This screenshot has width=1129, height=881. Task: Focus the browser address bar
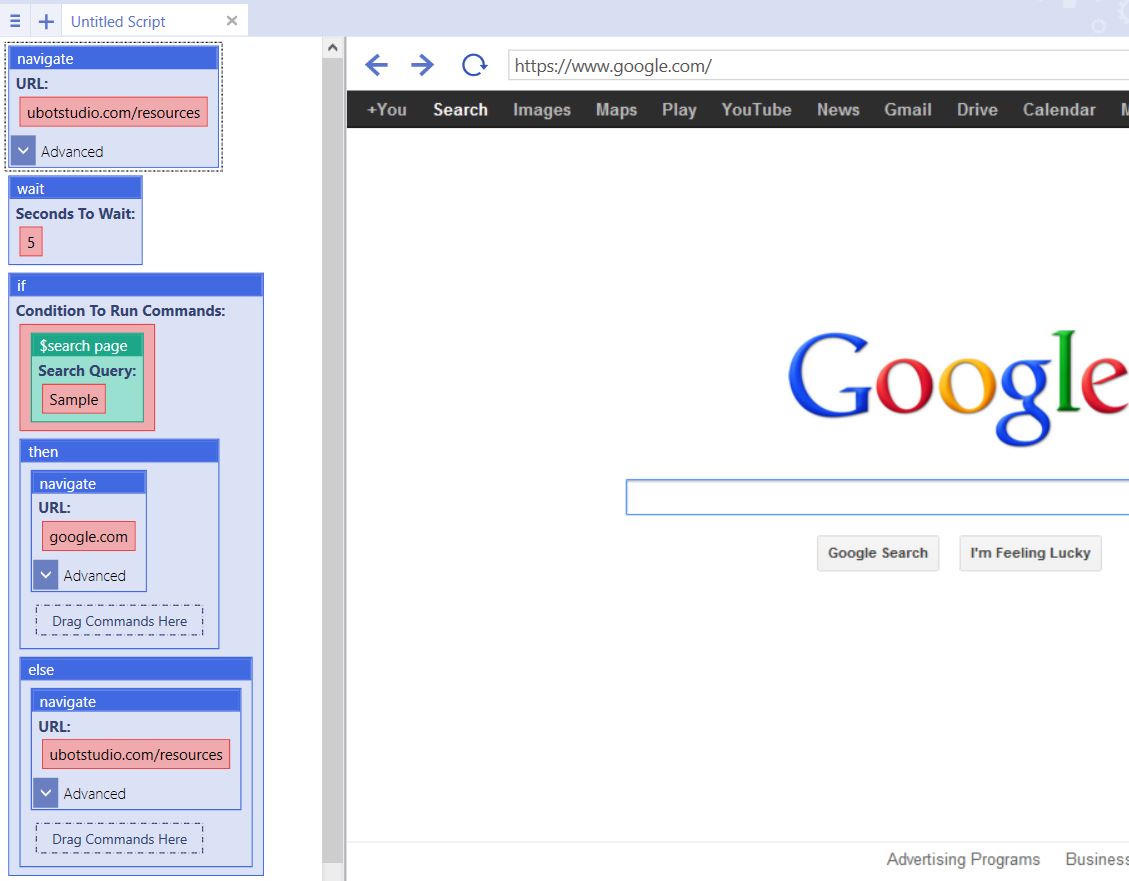818,65
